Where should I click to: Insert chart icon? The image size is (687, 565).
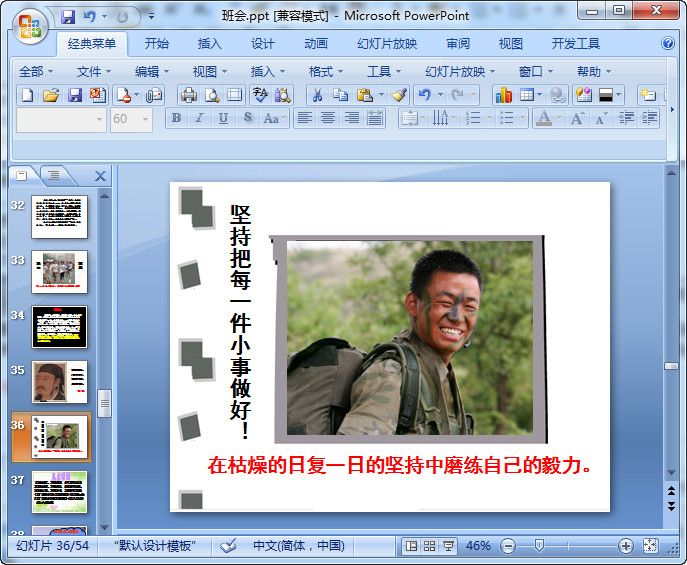coord(503,95)
